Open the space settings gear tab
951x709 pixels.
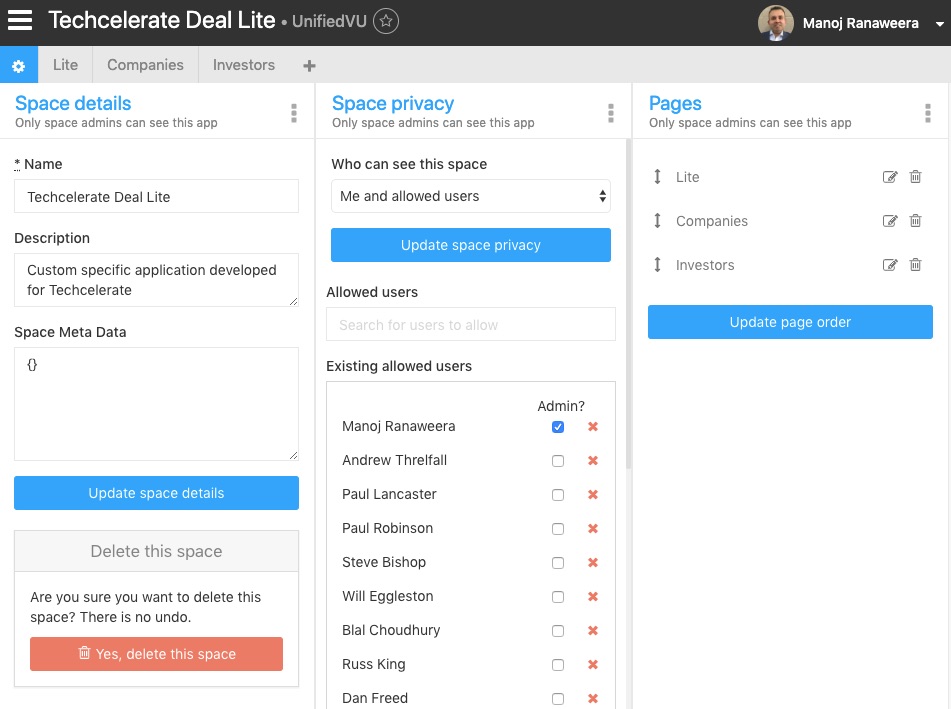pyautogui.click(x=18, y=65)
